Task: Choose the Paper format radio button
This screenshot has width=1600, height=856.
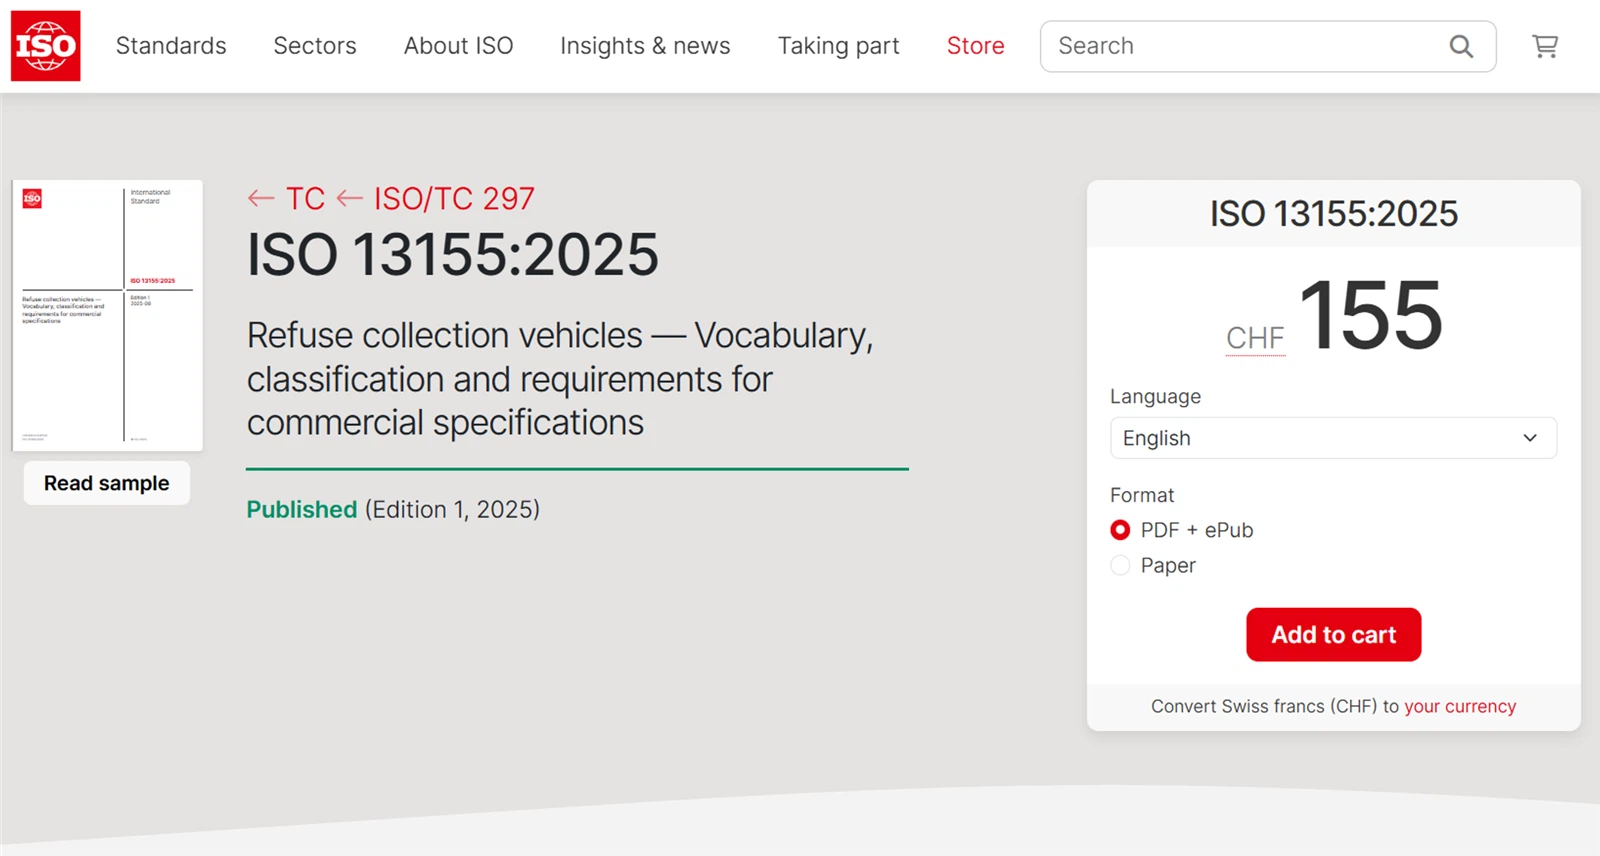Action: 1120,566
